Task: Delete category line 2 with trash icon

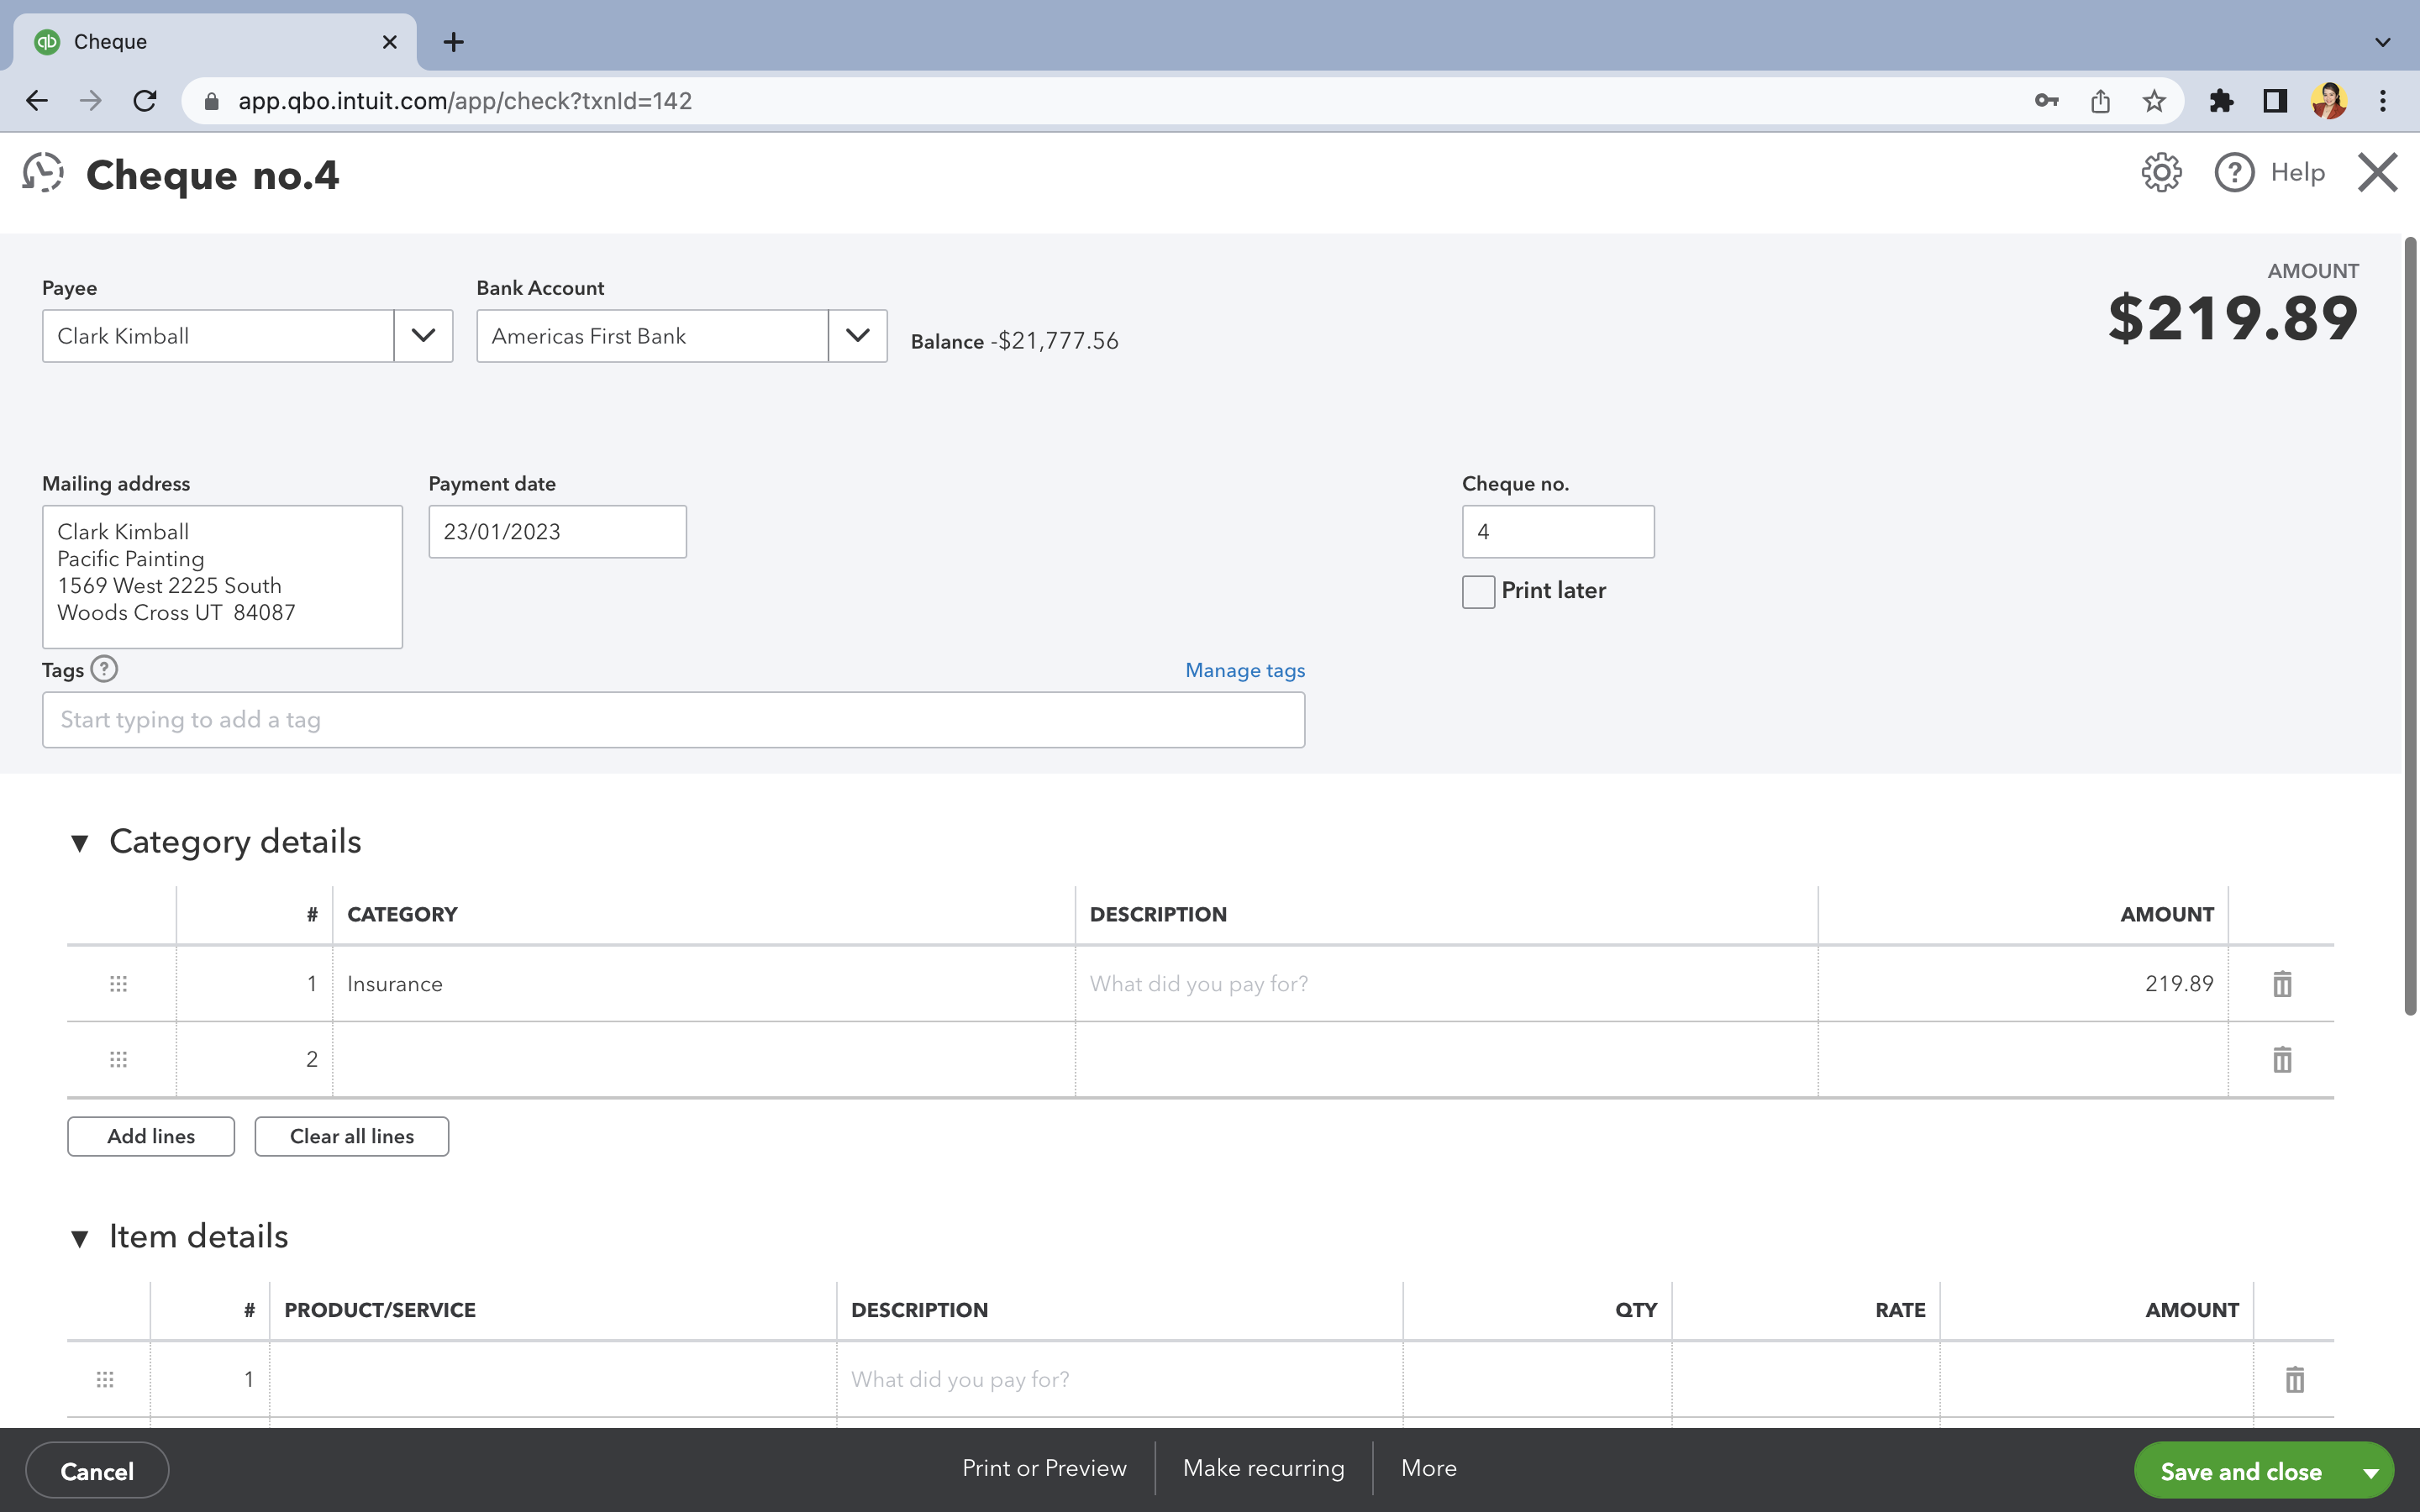Action: click(x=2281, y=1060)
